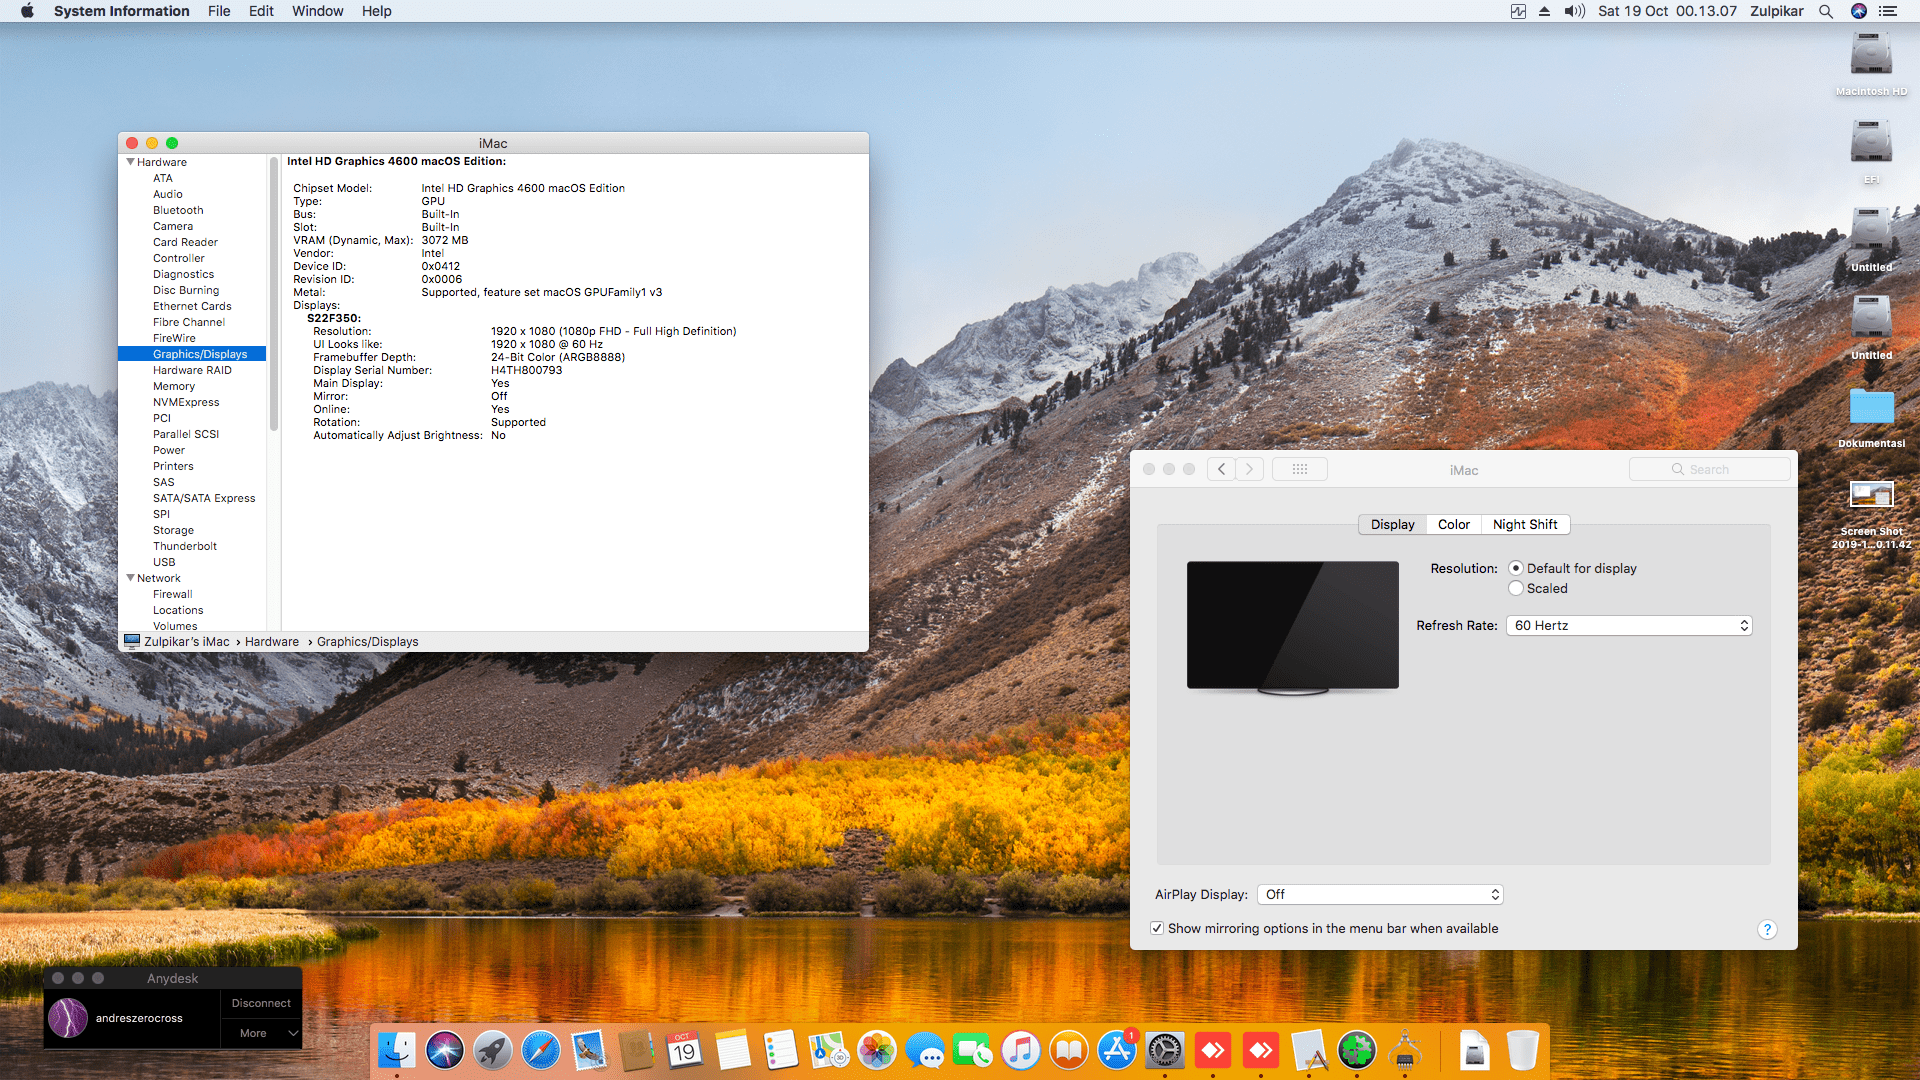This screenshot has width=1920, height=1080.
Task: Go back in Displays preferences
Action: [1221, 469]
